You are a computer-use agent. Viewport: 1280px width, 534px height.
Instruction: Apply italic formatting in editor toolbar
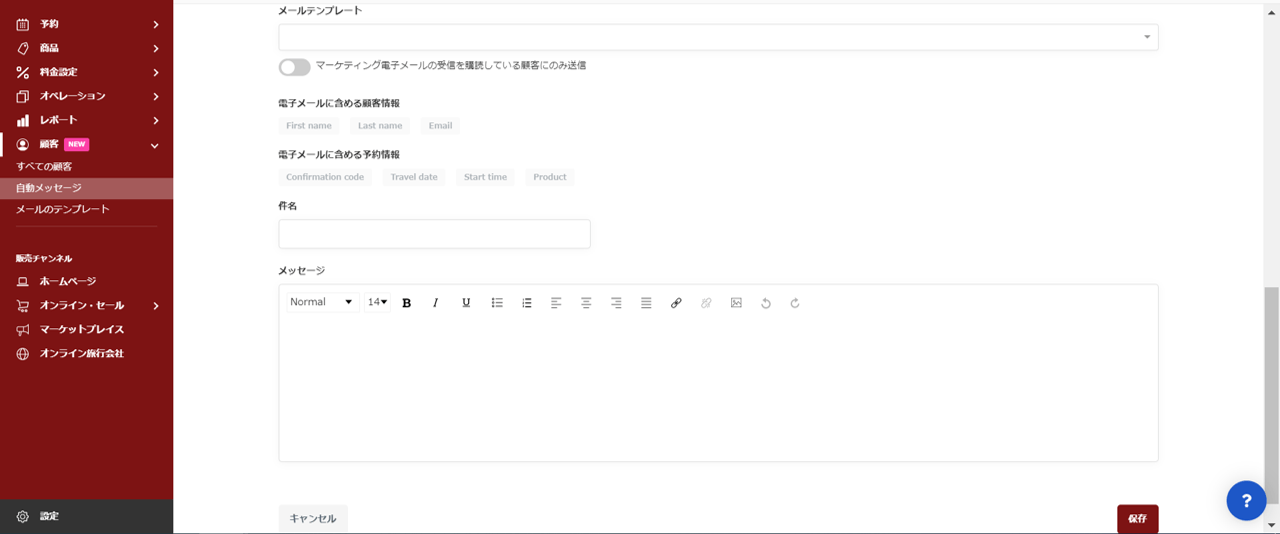click(x=435, y=303)
